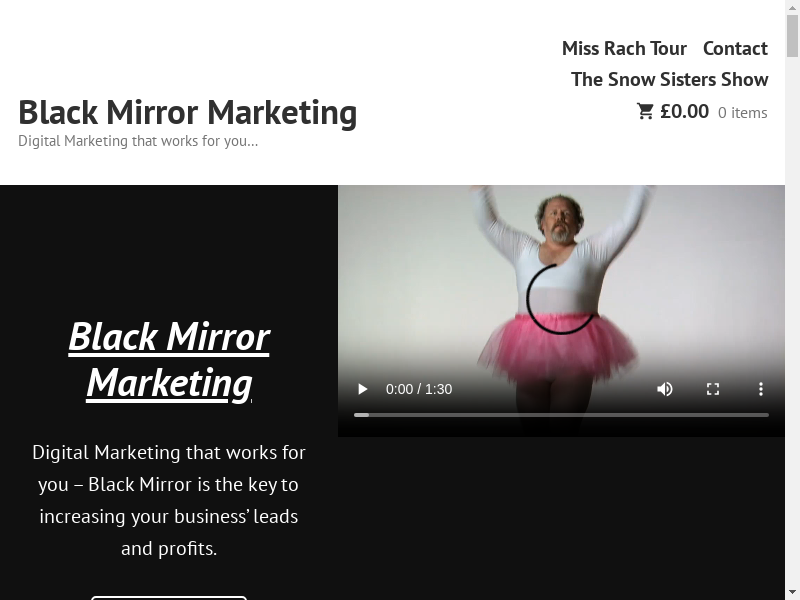Seek along the video progress bar

[561, 415]
